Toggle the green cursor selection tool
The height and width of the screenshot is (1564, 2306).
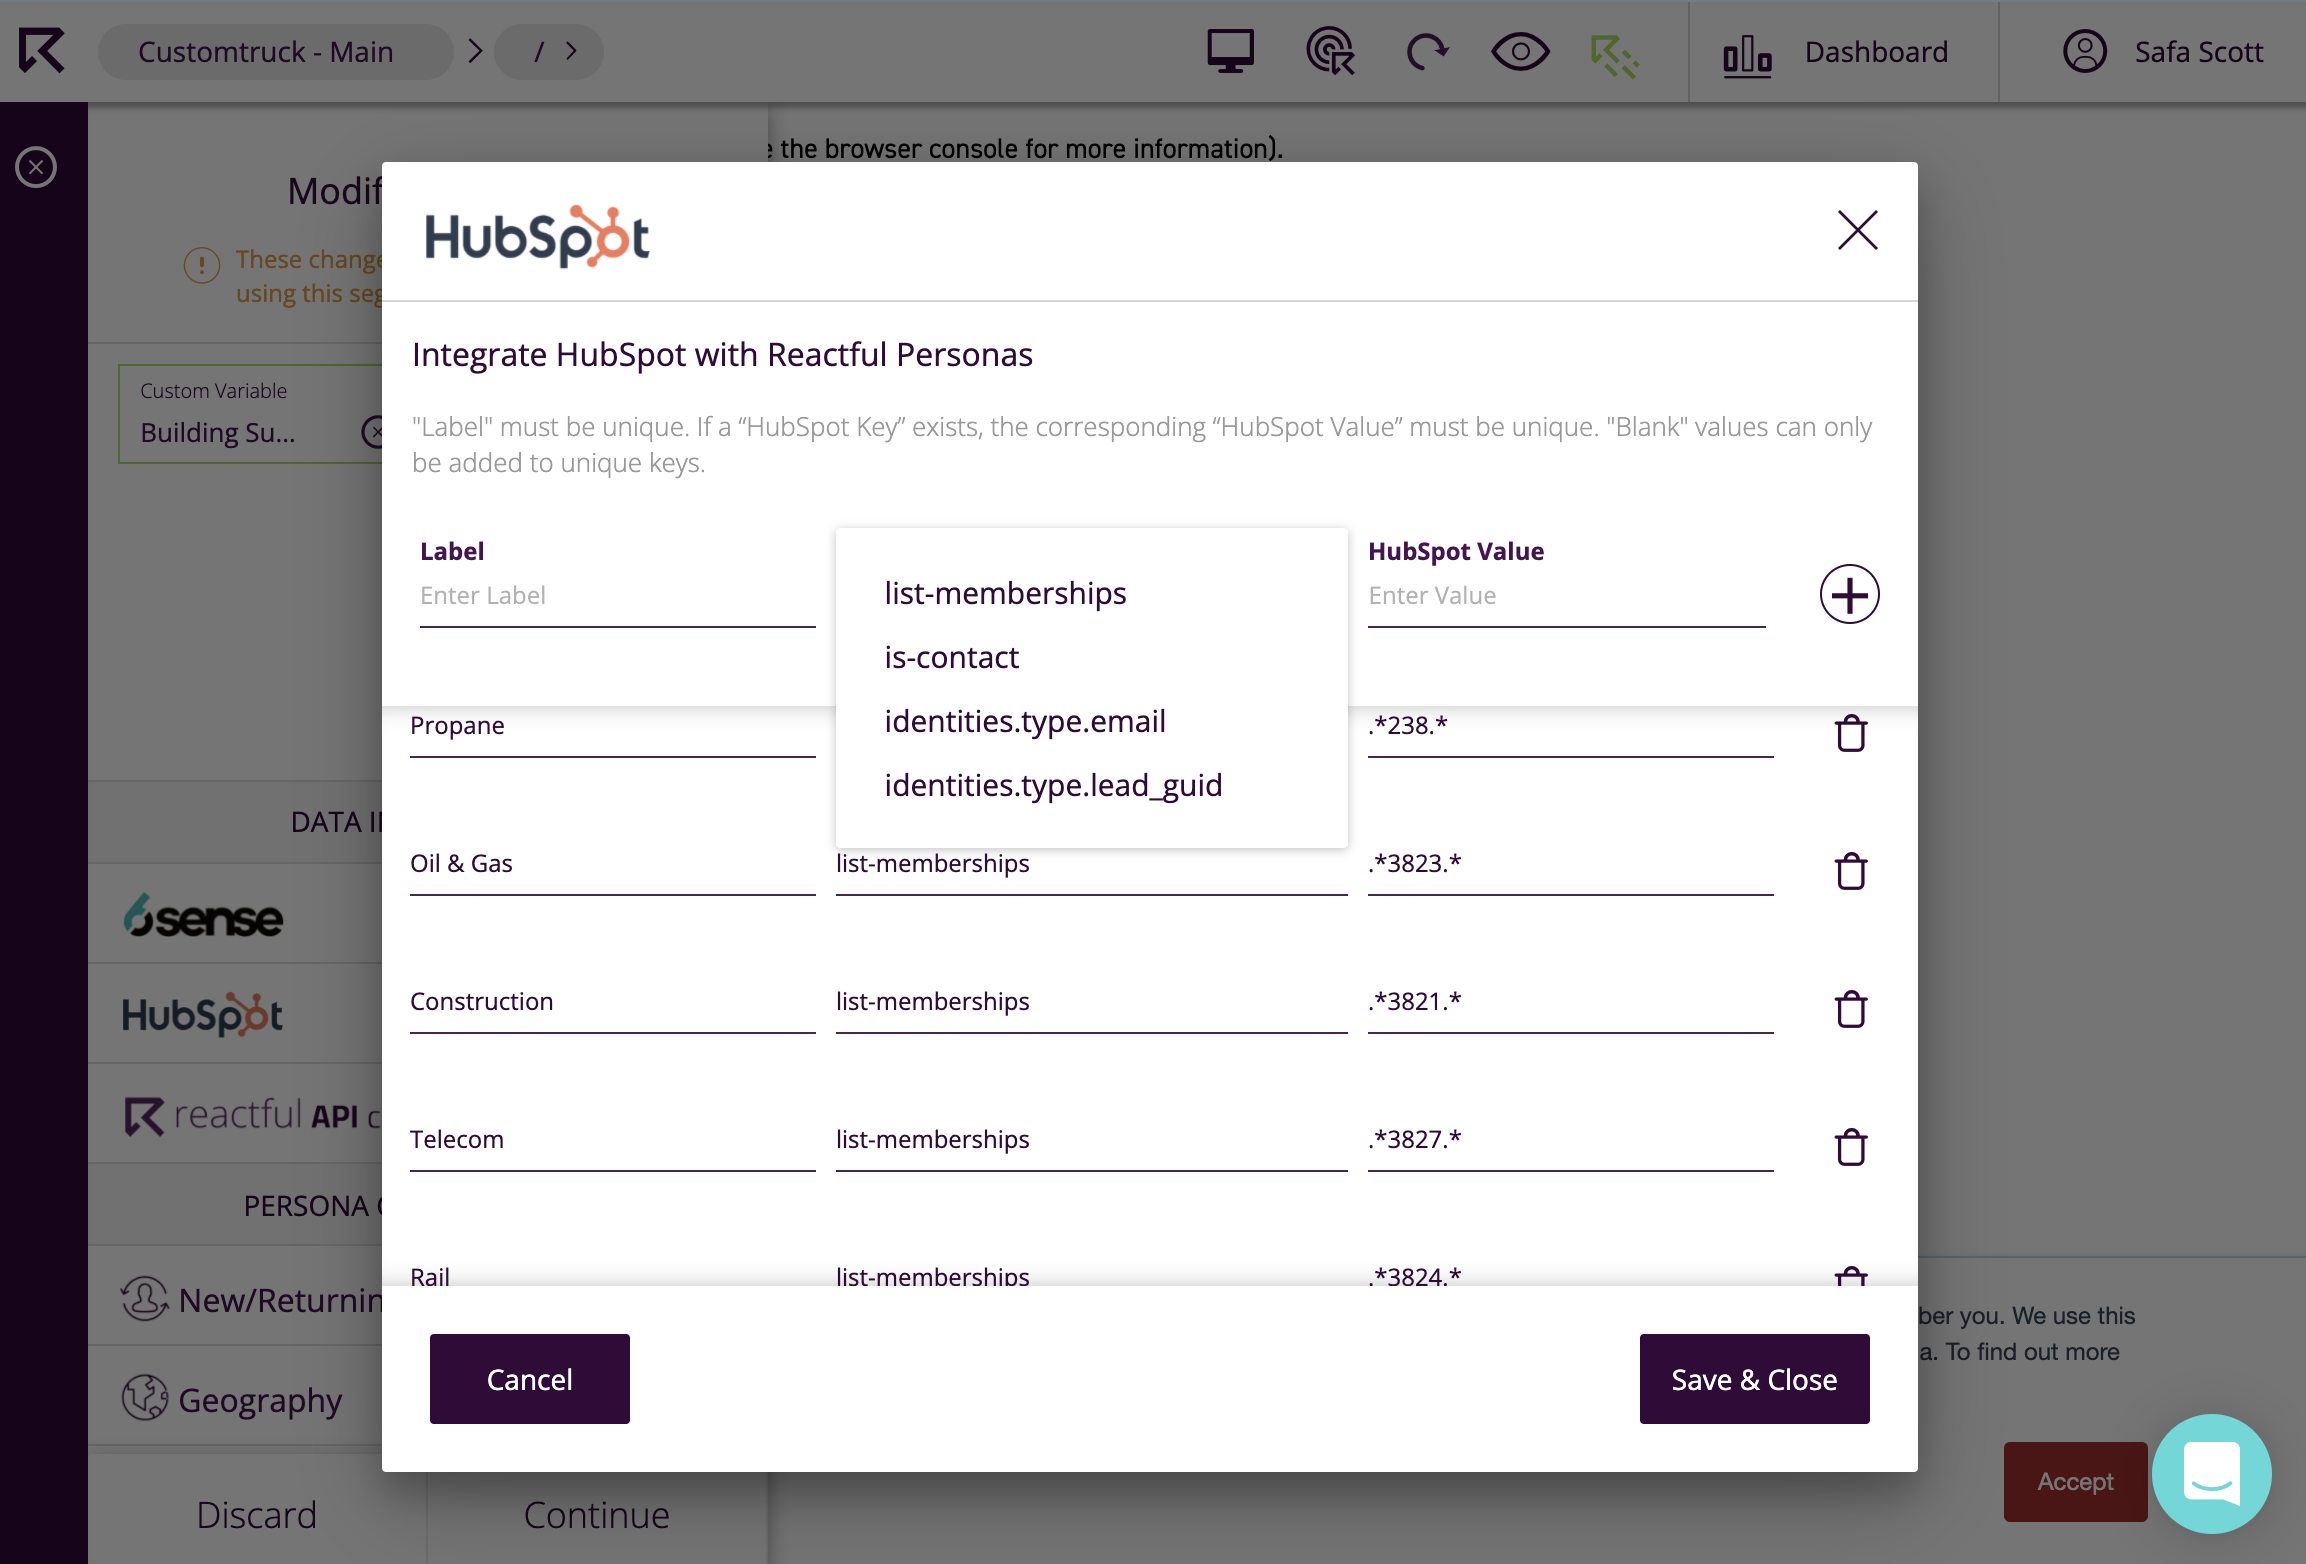[1614, 55]
